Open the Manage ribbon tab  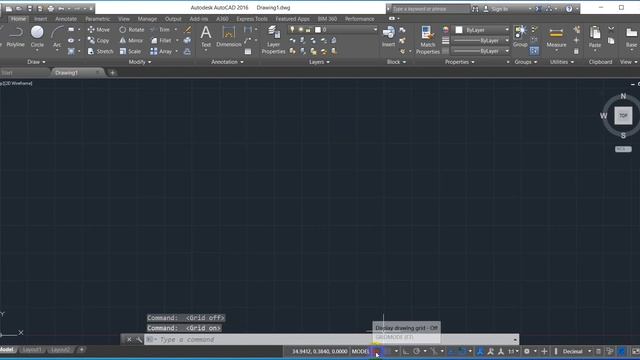coord(147,19)
